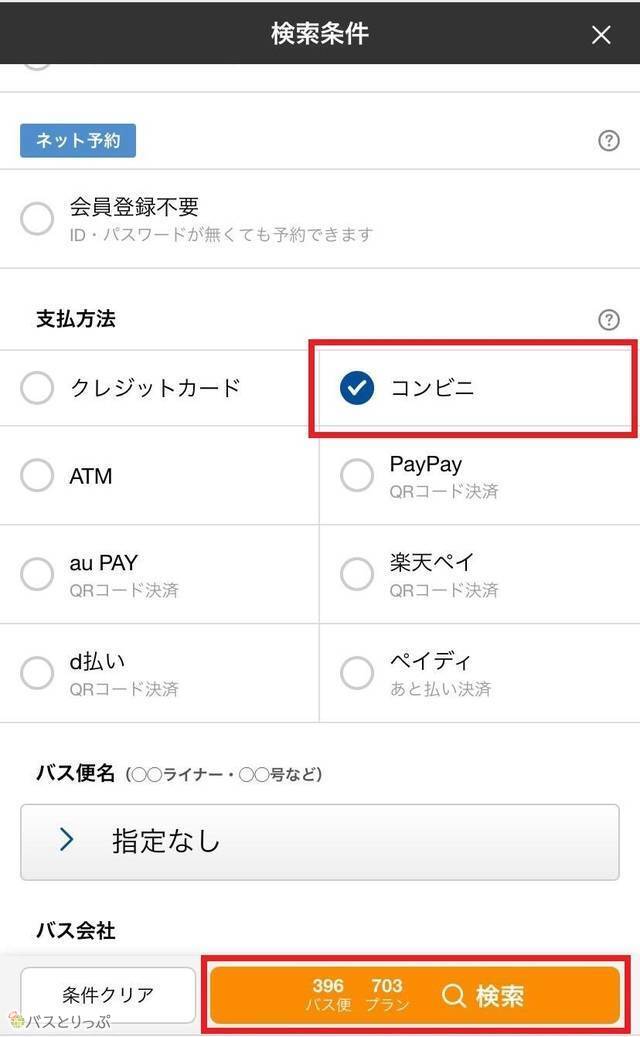Select the クレジットカード payment option
The height and width of the screenshot is (1037, 640).
37,388
